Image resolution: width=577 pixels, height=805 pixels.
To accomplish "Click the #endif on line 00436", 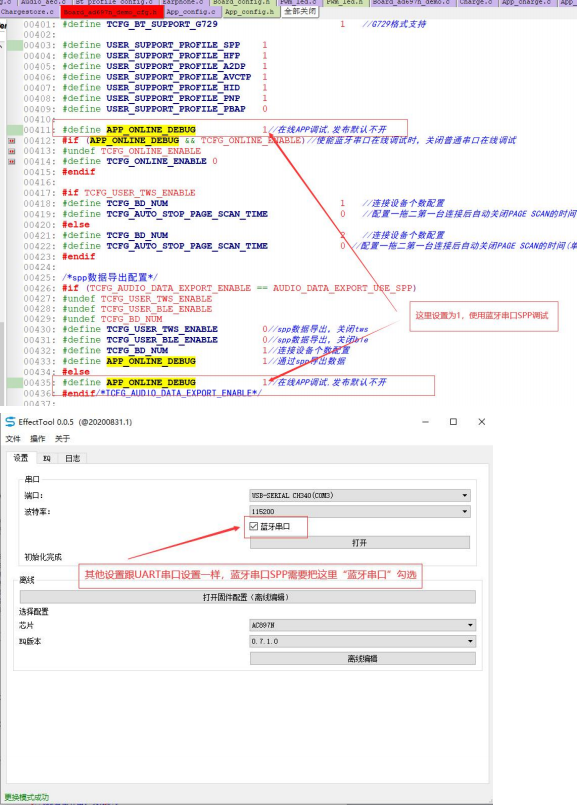I will coord(79,393).
